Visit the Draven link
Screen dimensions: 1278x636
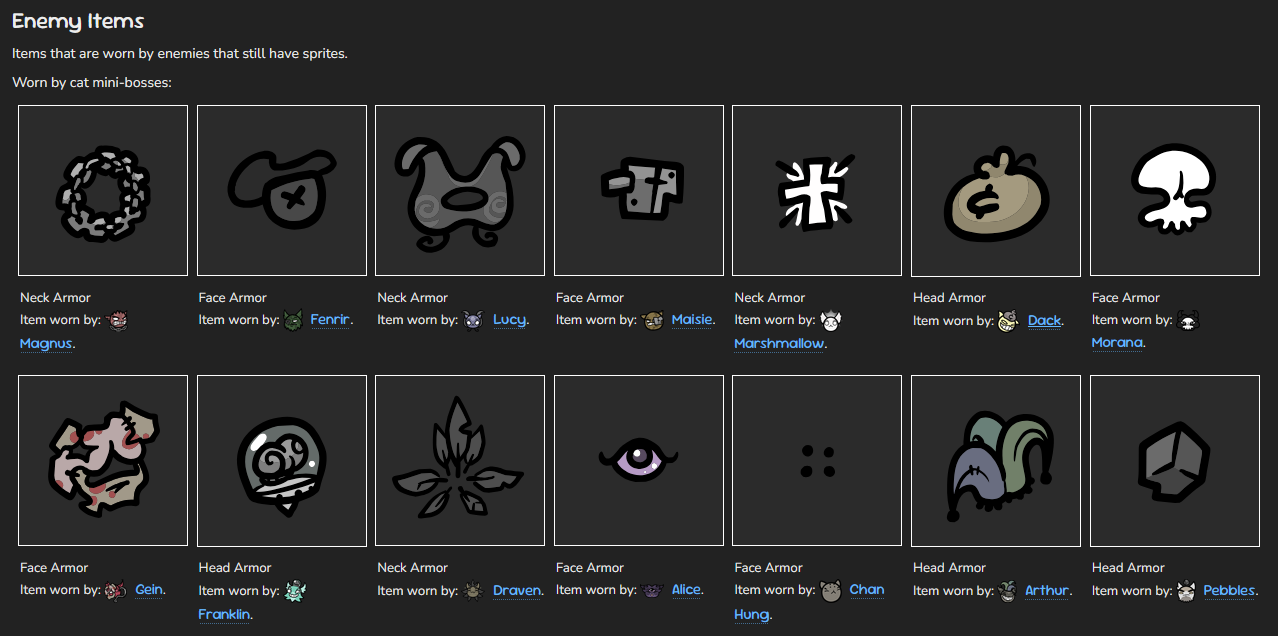pyautogui.click(x=517, y=591)
